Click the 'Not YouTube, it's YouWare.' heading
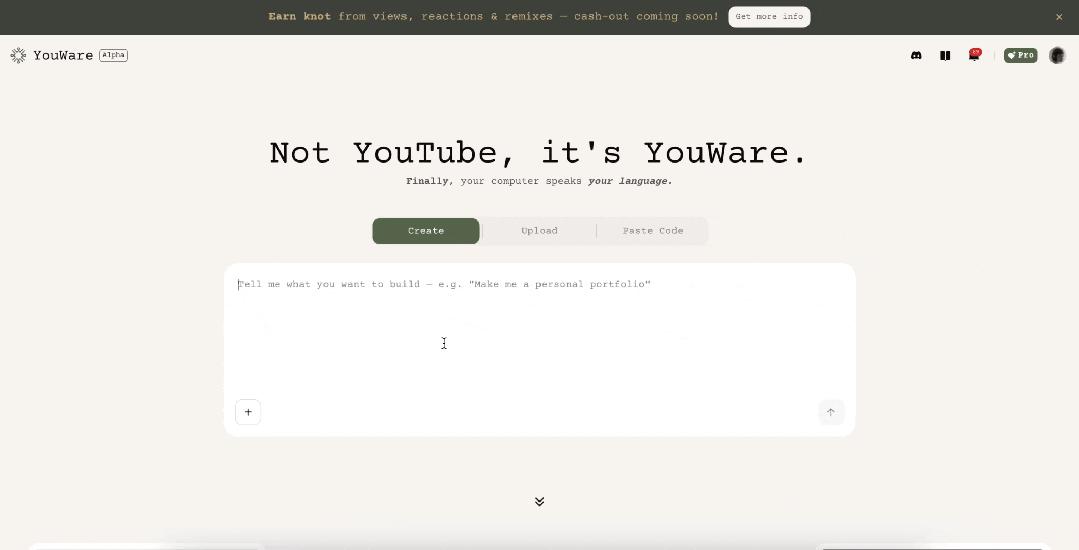Image resolution: width=1079 pixels, height=550 pixels. 538,153
